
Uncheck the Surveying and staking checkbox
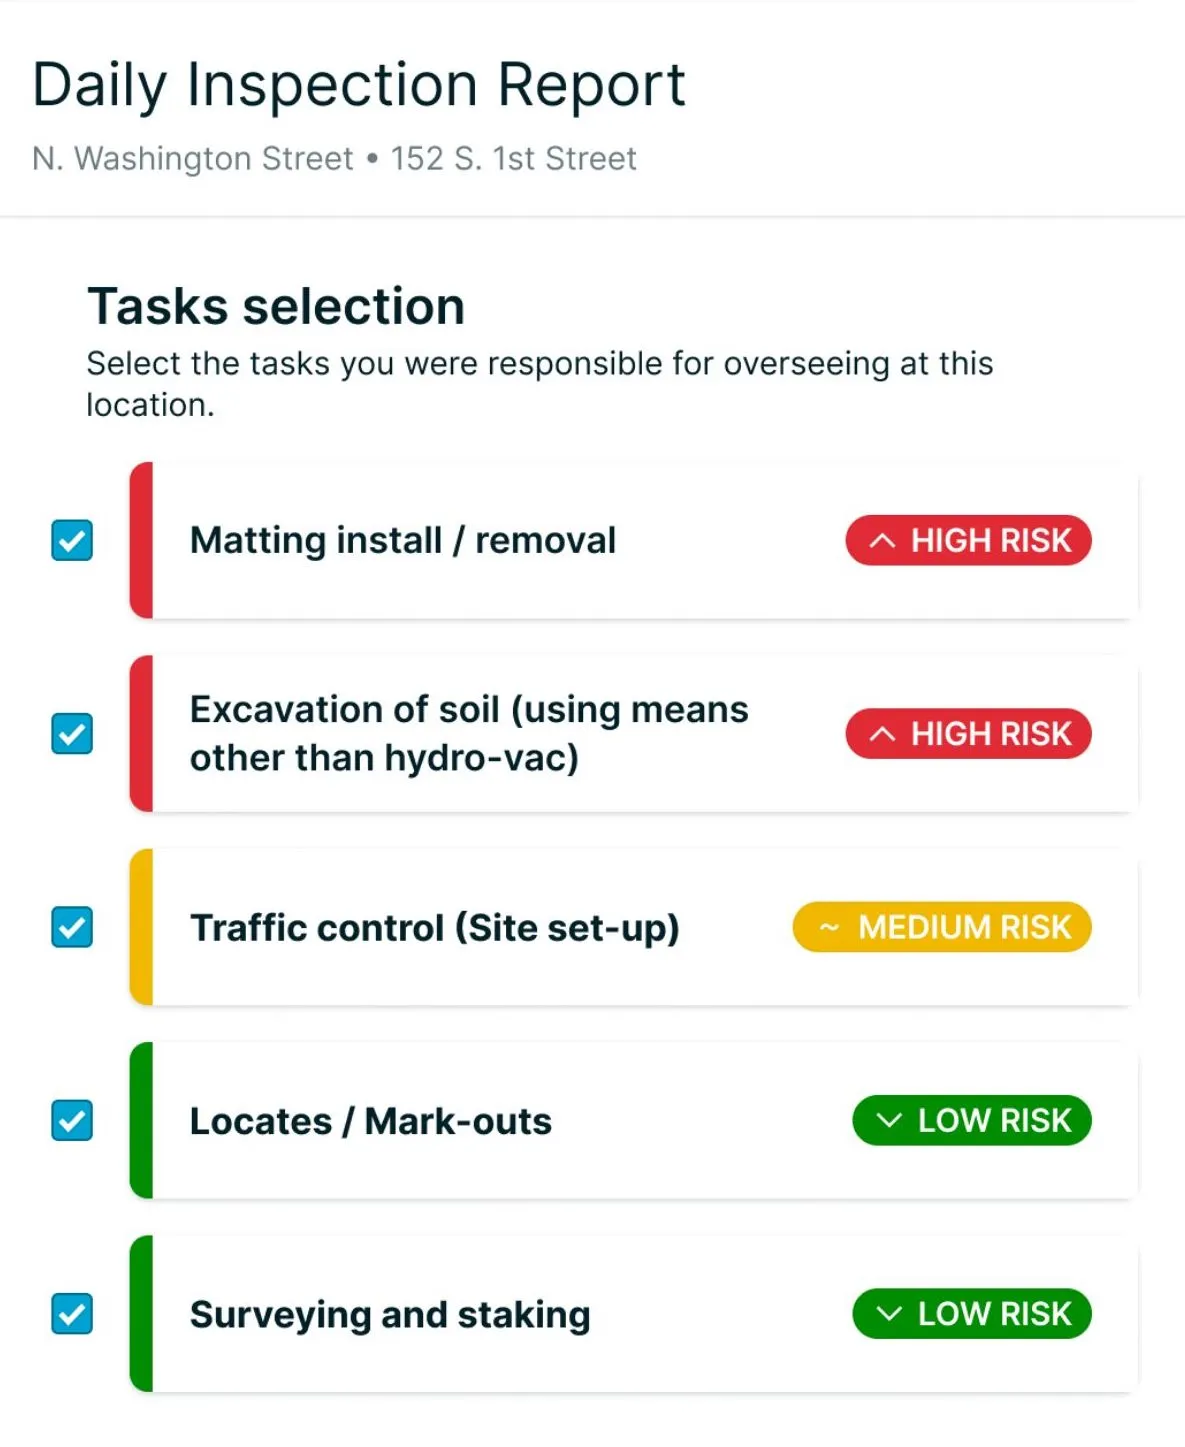72,1314
